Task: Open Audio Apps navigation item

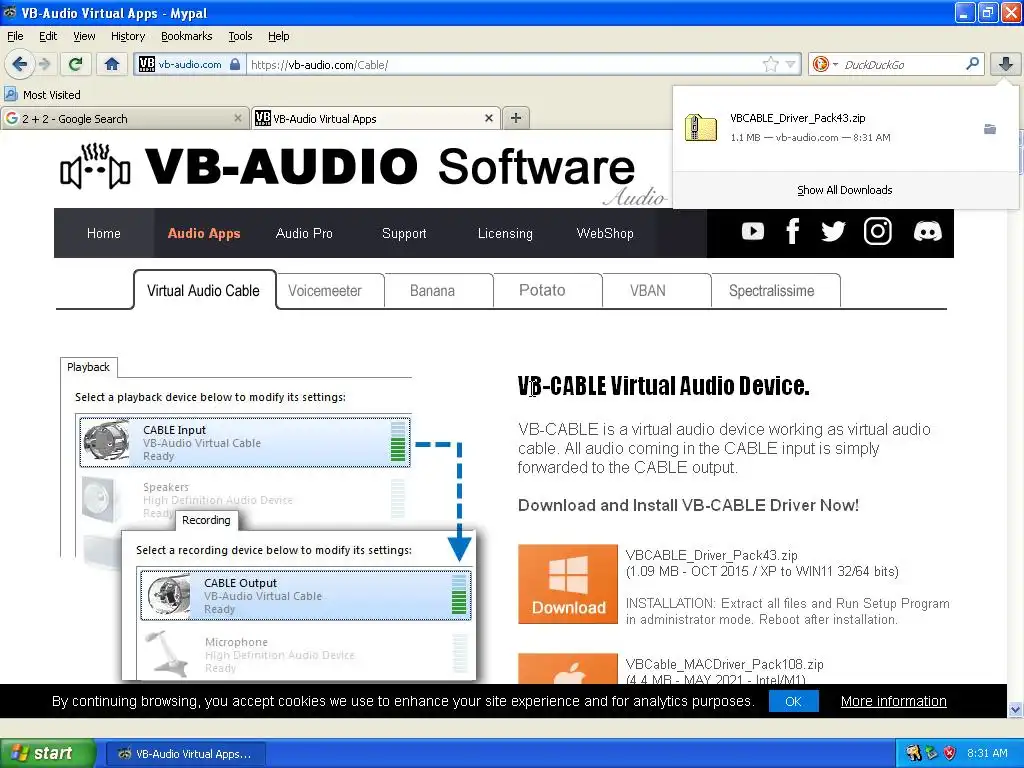Action: click(x=204, y=233)
